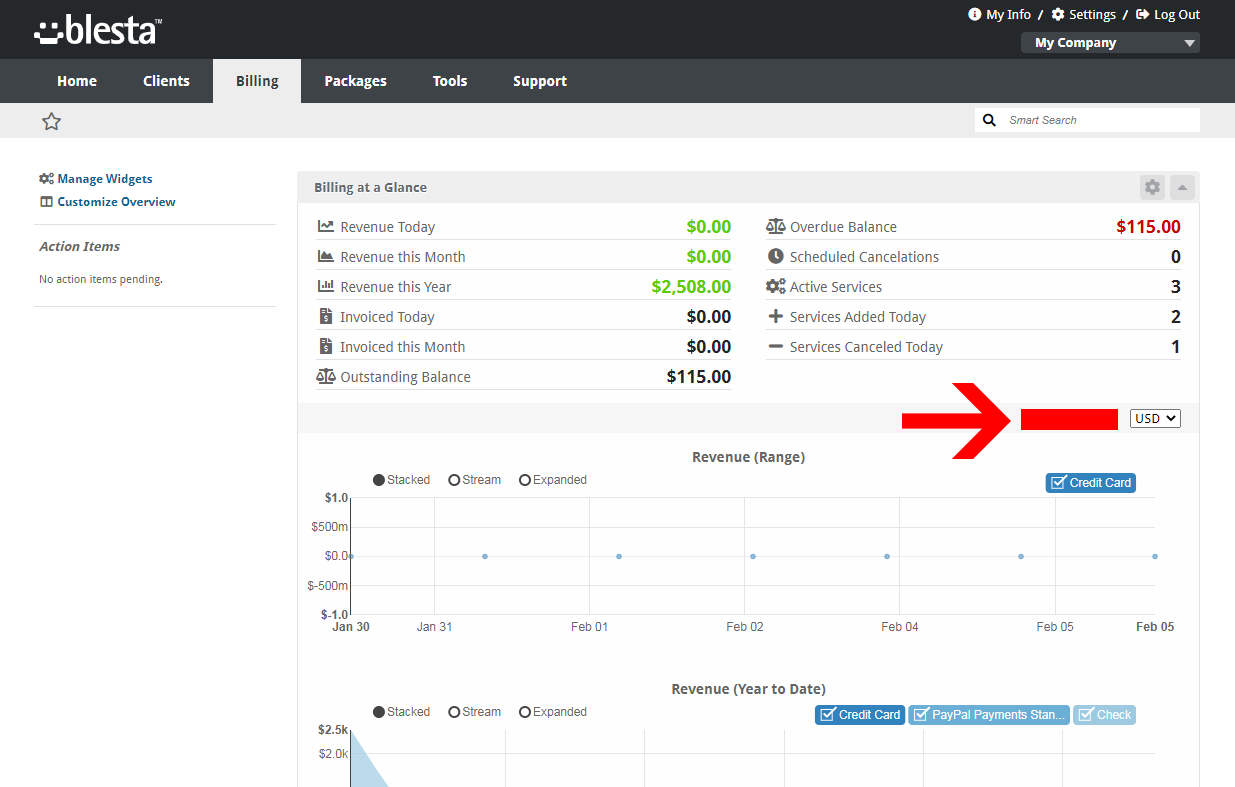Image resolution: width=1235 pixels, height=787 pixels.
Task: Toggle Credit Card in Year to Date legend
Action: [x=860, y=715]
